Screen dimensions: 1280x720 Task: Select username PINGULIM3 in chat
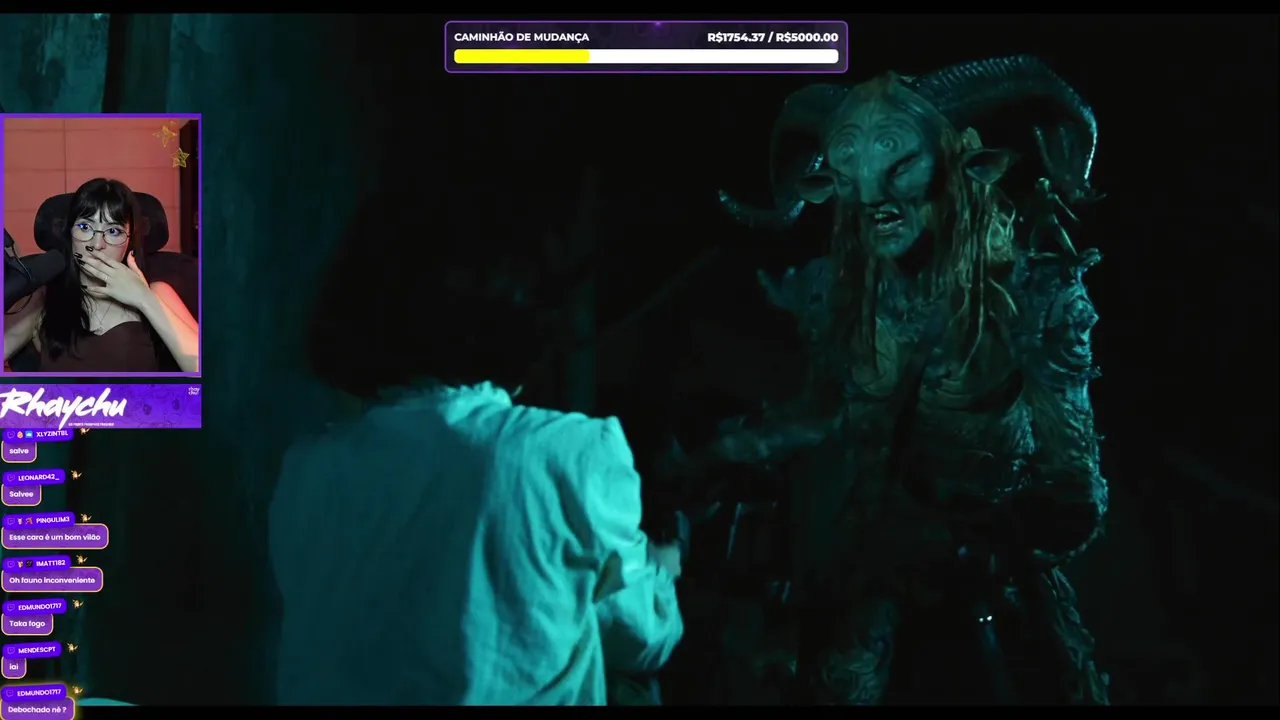pyautogui.click(x=53, y=520)
